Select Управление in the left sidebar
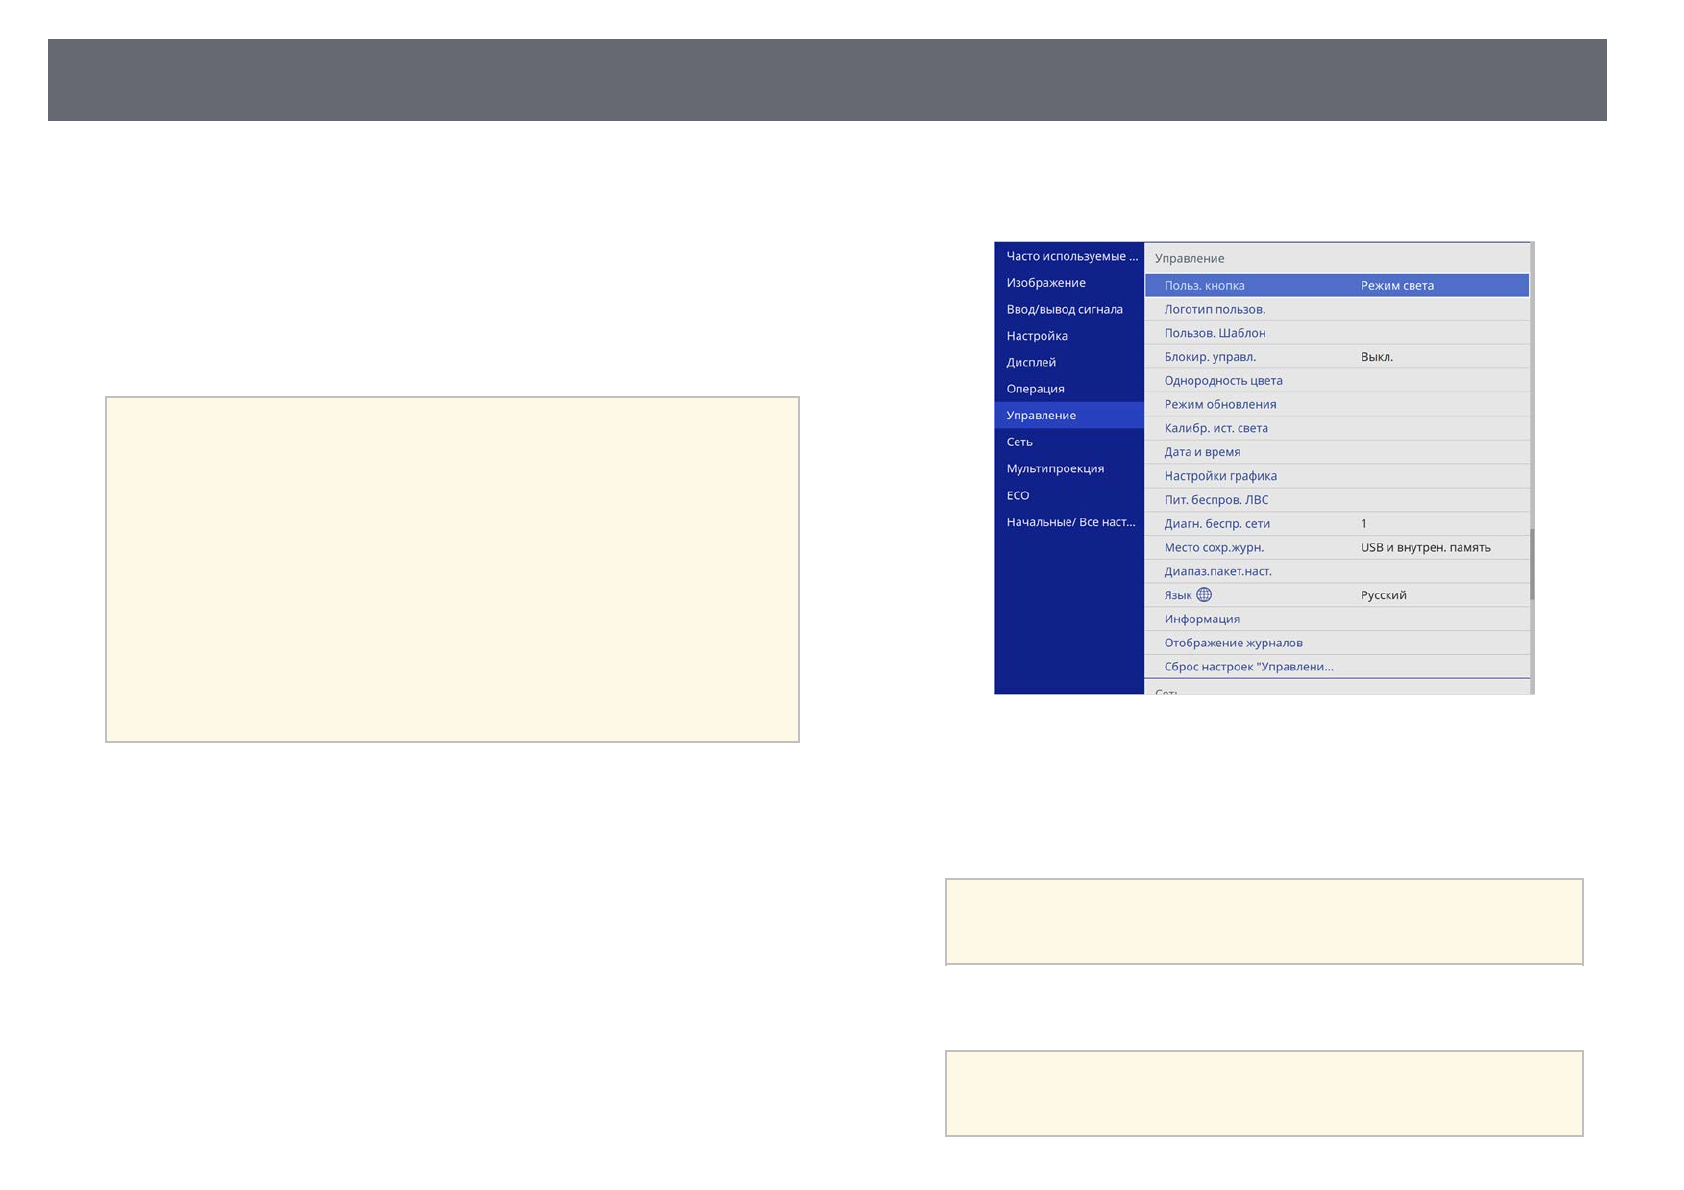This screenshot has height=1190, width=1684. [x=1041, y=415]
